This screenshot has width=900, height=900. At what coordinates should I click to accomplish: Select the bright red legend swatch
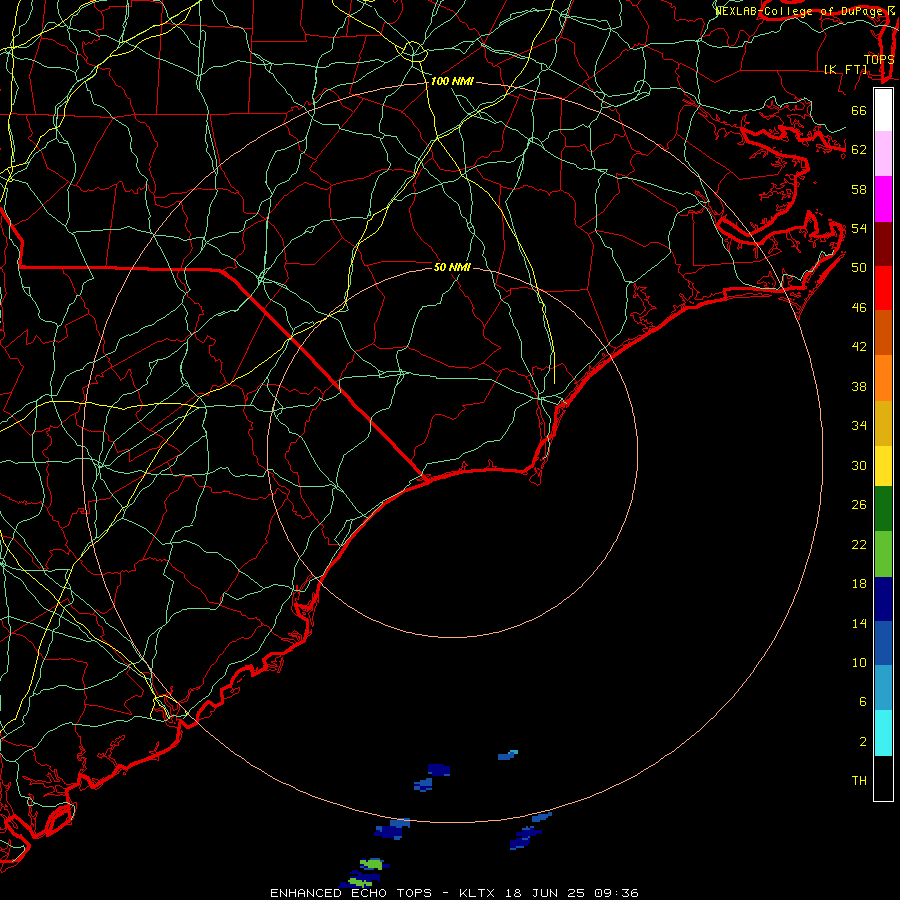[883, 288]
